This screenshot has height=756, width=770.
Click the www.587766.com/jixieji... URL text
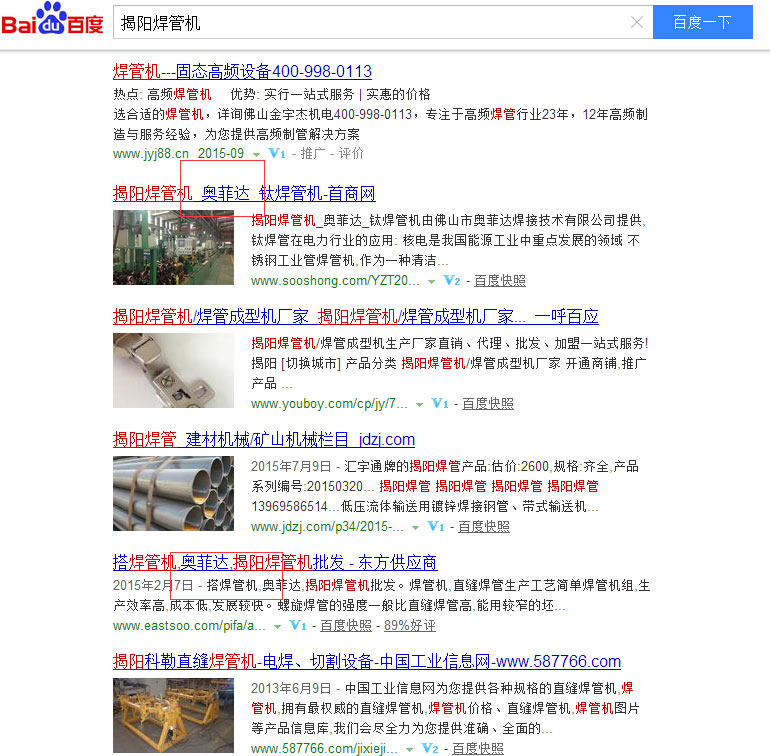pos(324,749)
